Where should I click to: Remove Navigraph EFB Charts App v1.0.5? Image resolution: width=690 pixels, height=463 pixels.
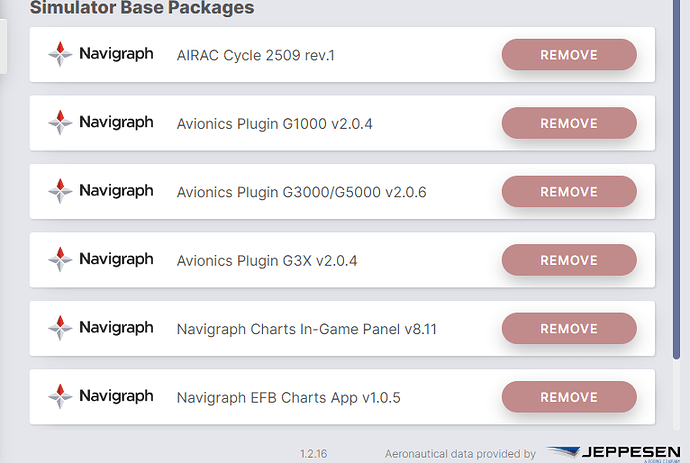[x=569, y=397]
